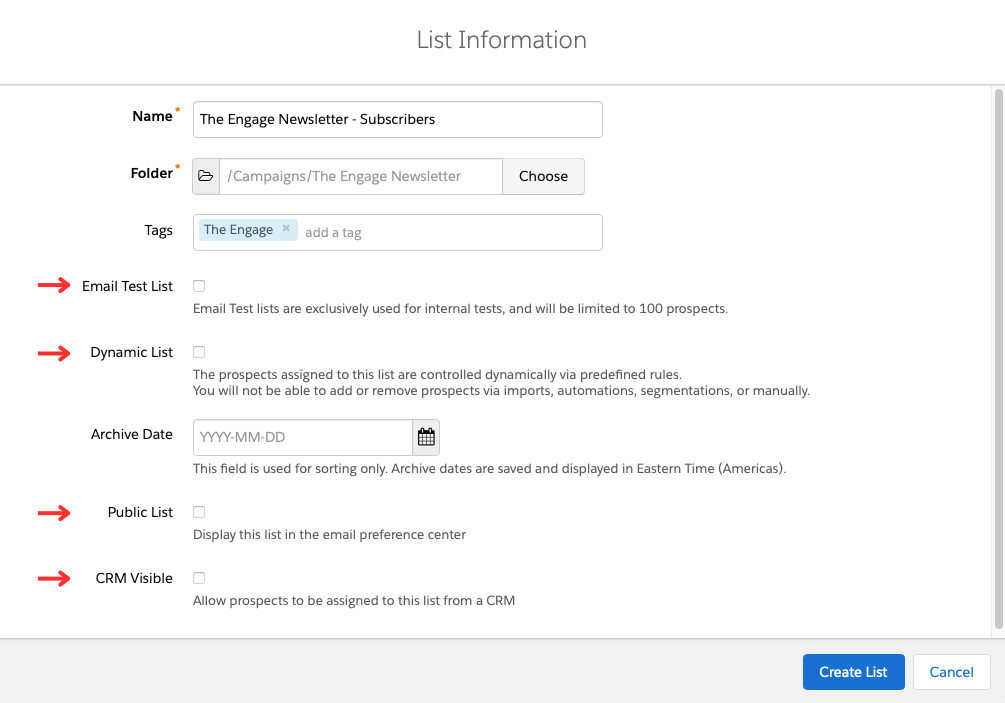Cancel the list creation dialog
1005x703 pixels.
pos(951,672)
